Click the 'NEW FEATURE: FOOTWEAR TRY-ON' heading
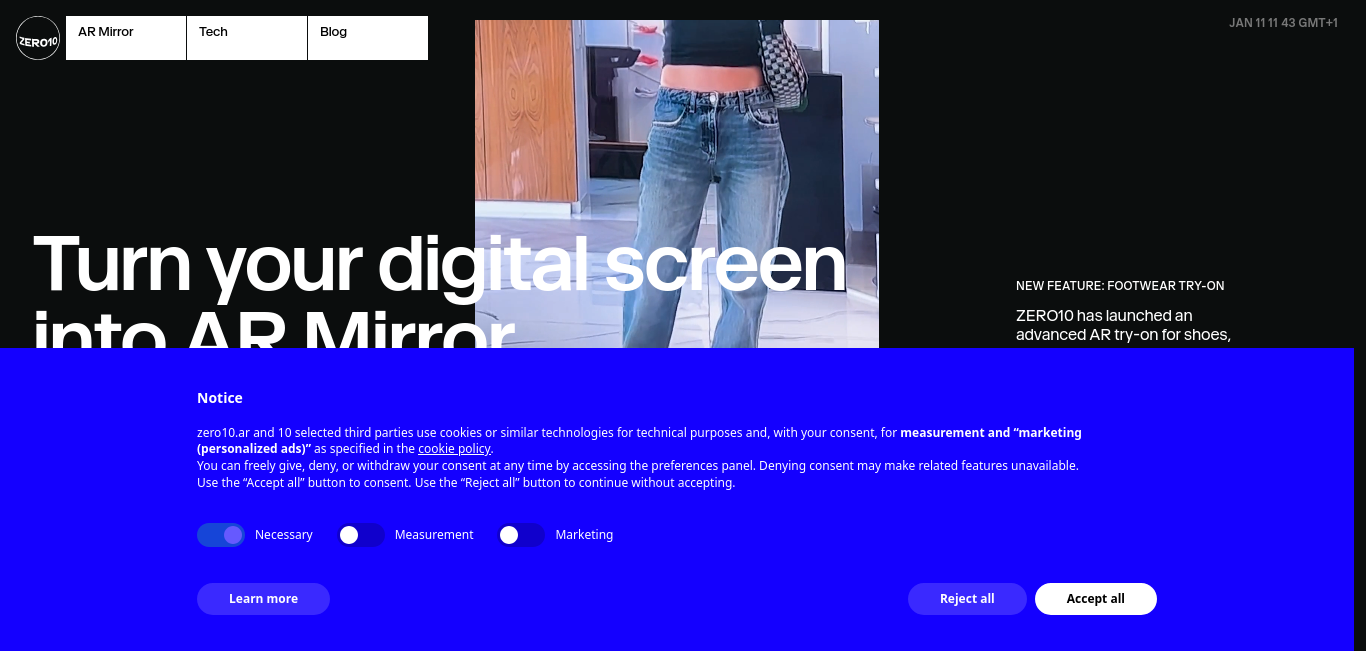This screenshot has width=1366, height=651. [x=1120, y=286]
